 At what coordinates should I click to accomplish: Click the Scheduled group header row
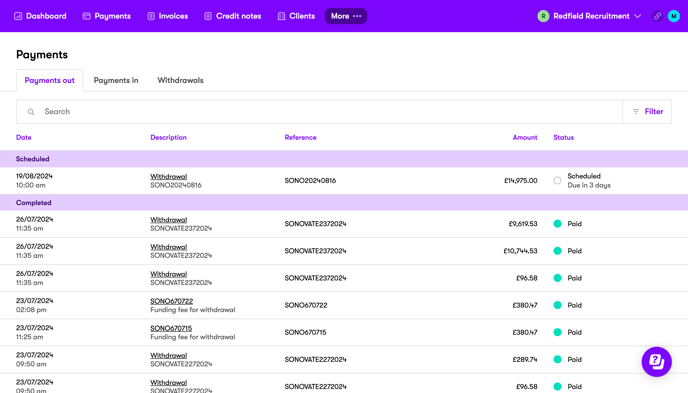pos(344,159)
